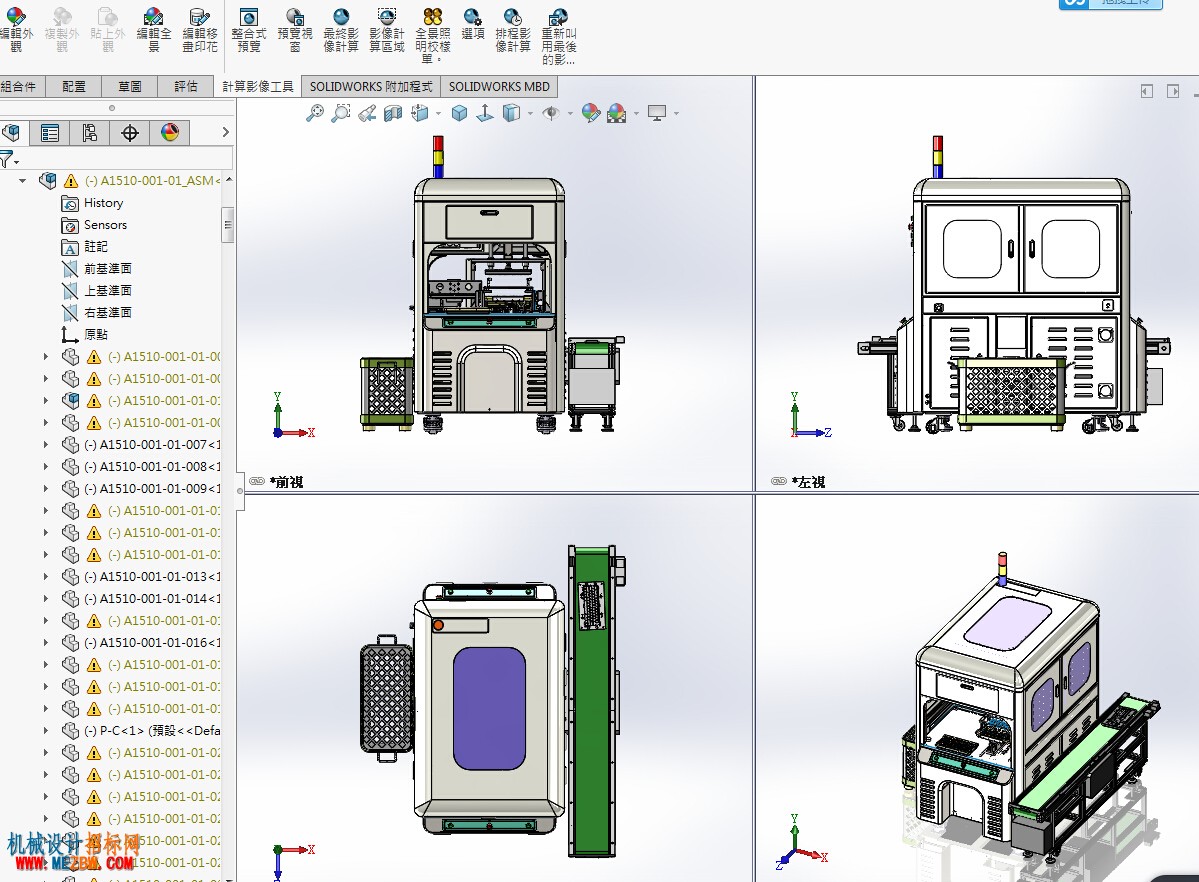Image resolution: width=1199 pixels, height=882 pixels.
Task: Select the 右基準面 plane
Action: [96, 313]
